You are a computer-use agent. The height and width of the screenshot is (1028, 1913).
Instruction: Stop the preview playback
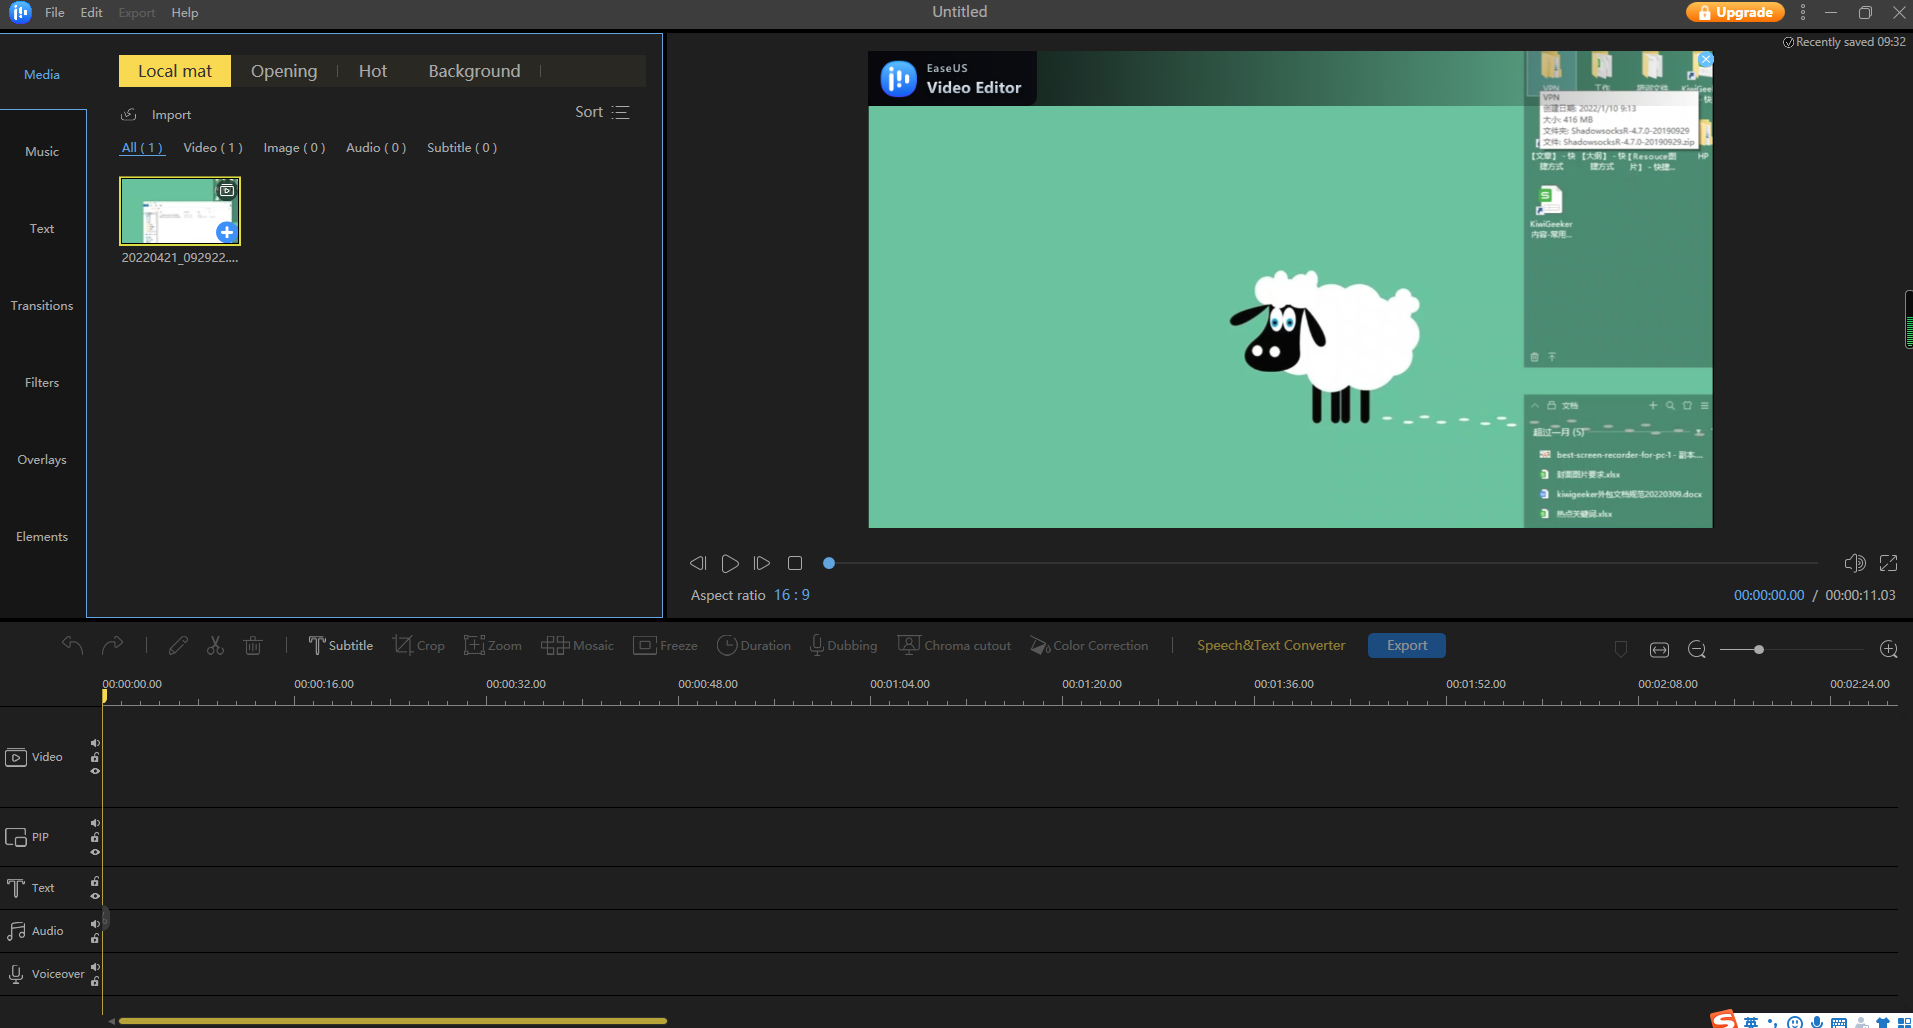[x=795, y=563]
